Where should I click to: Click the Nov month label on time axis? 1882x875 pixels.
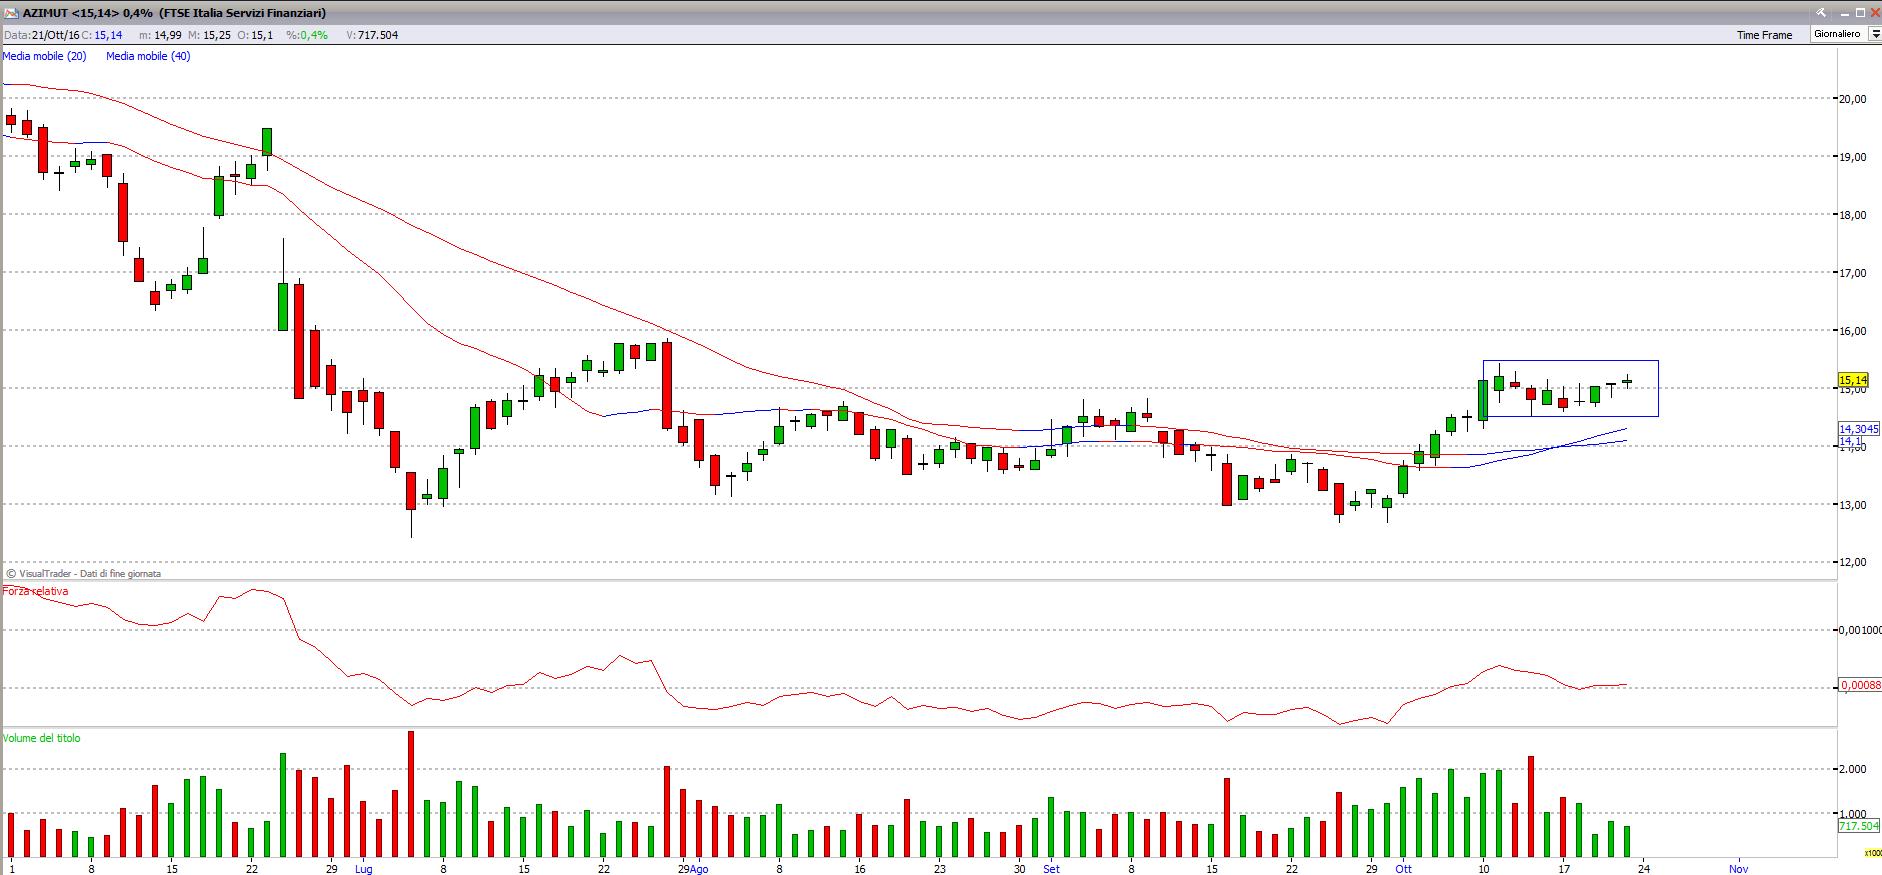[1738, 869]
